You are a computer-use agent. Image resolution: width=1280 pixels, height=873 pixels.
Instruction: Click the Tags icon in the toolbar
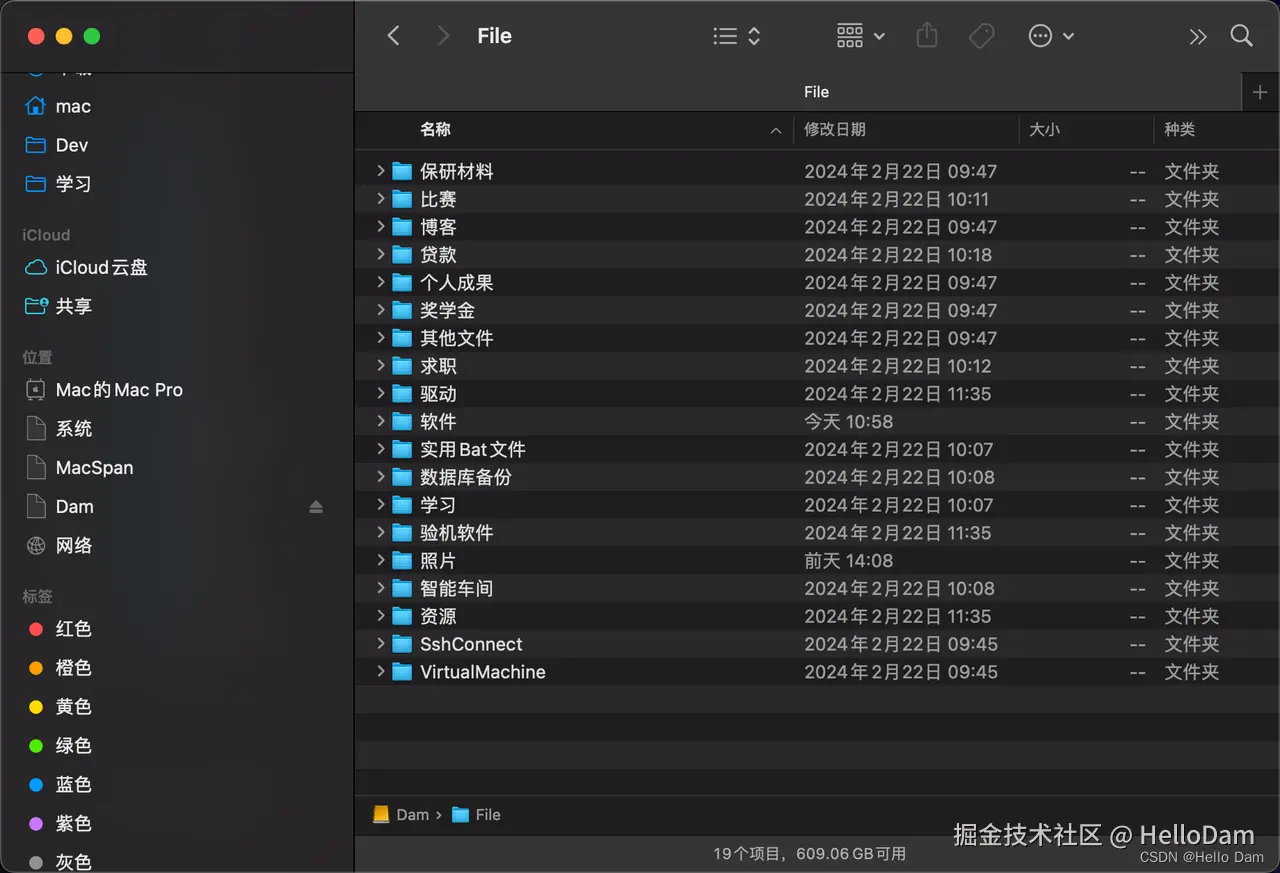coord(981,35)
